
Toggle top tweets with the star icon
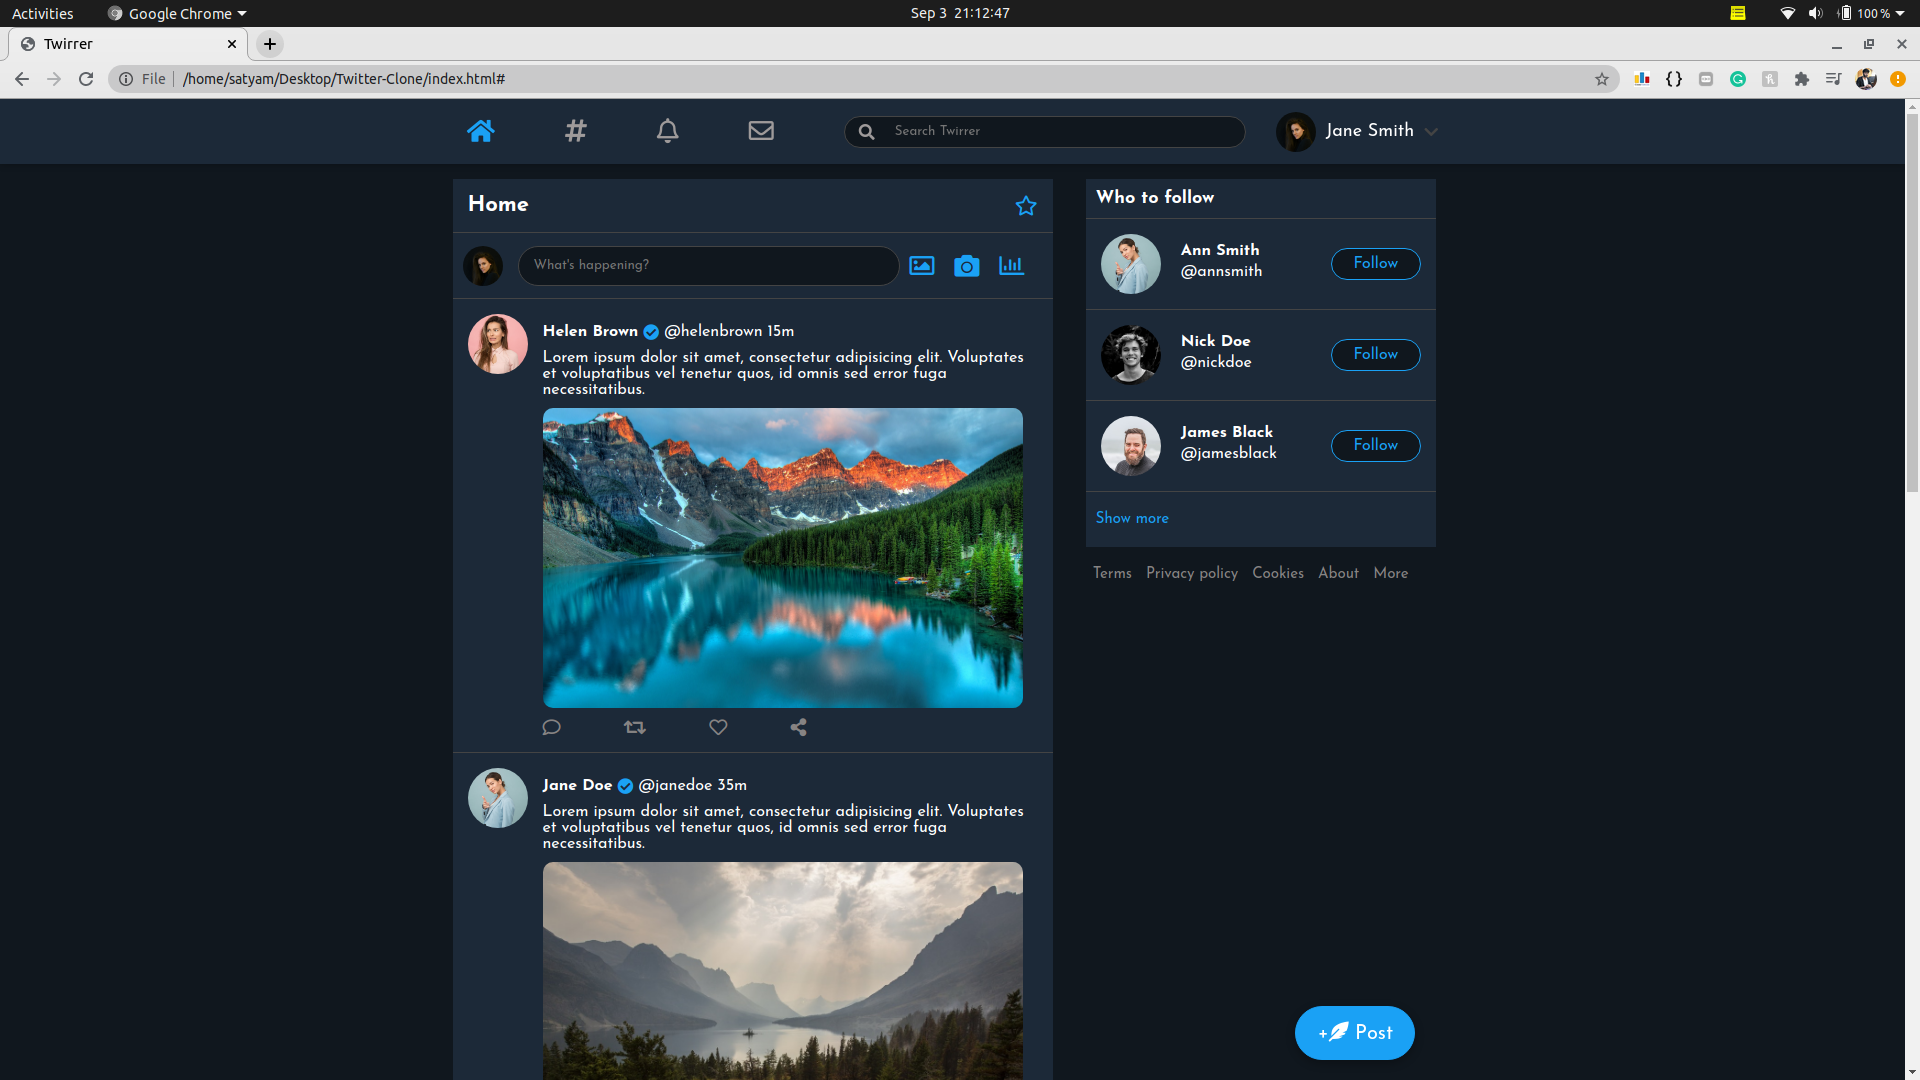pyautogui.click(x=1026, y=205)
